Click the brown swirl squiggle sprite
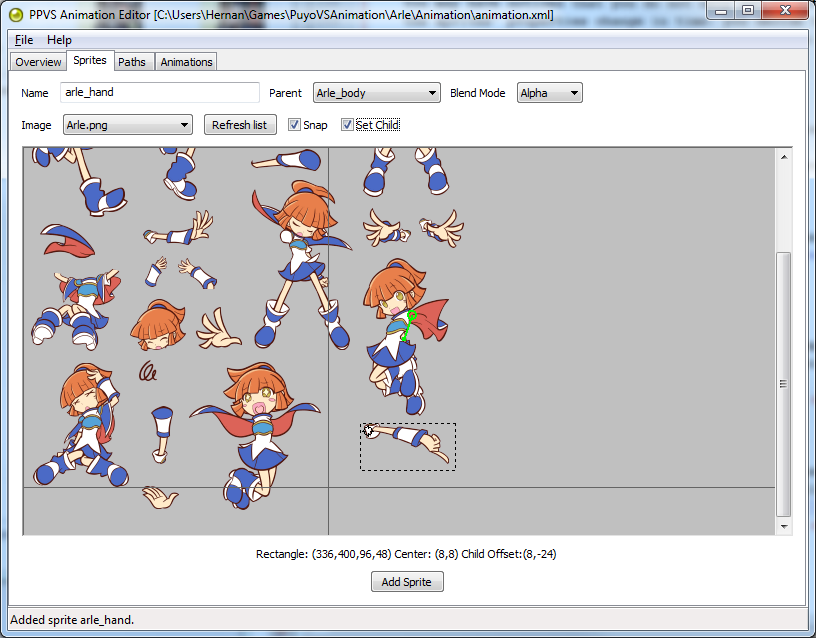 coord(148,371)
